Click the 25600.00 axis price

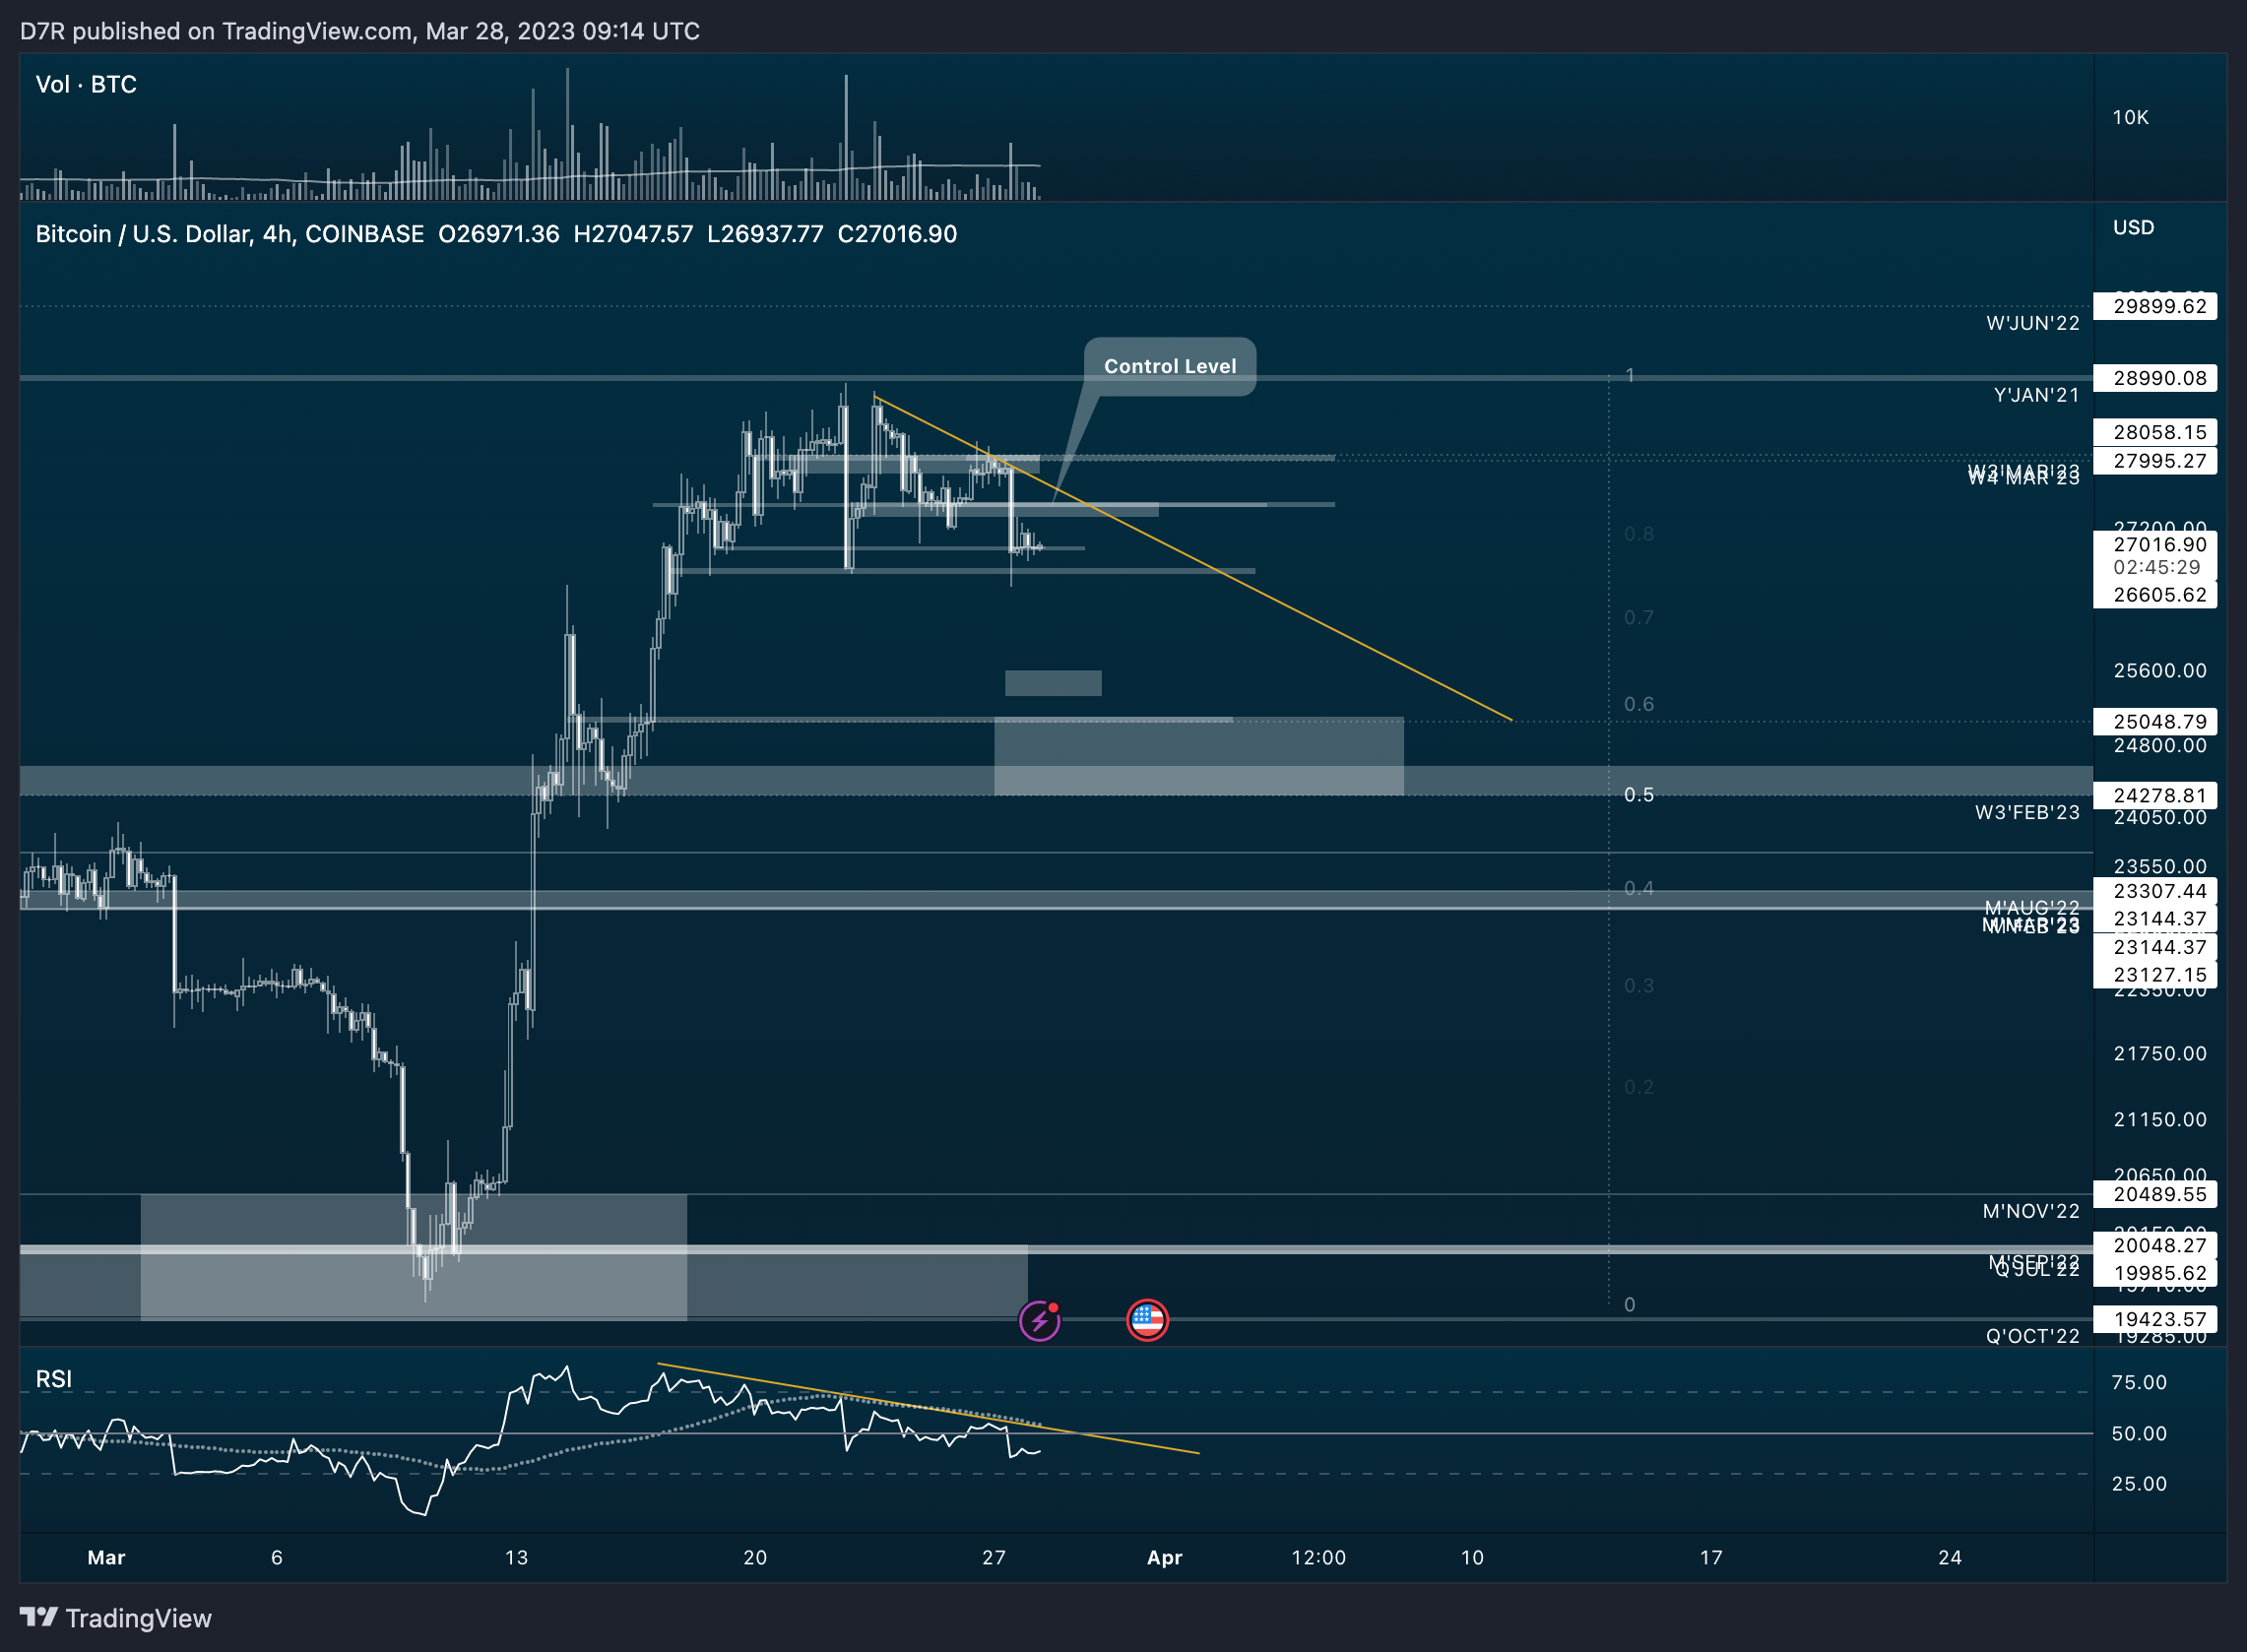click(2160, 671)
